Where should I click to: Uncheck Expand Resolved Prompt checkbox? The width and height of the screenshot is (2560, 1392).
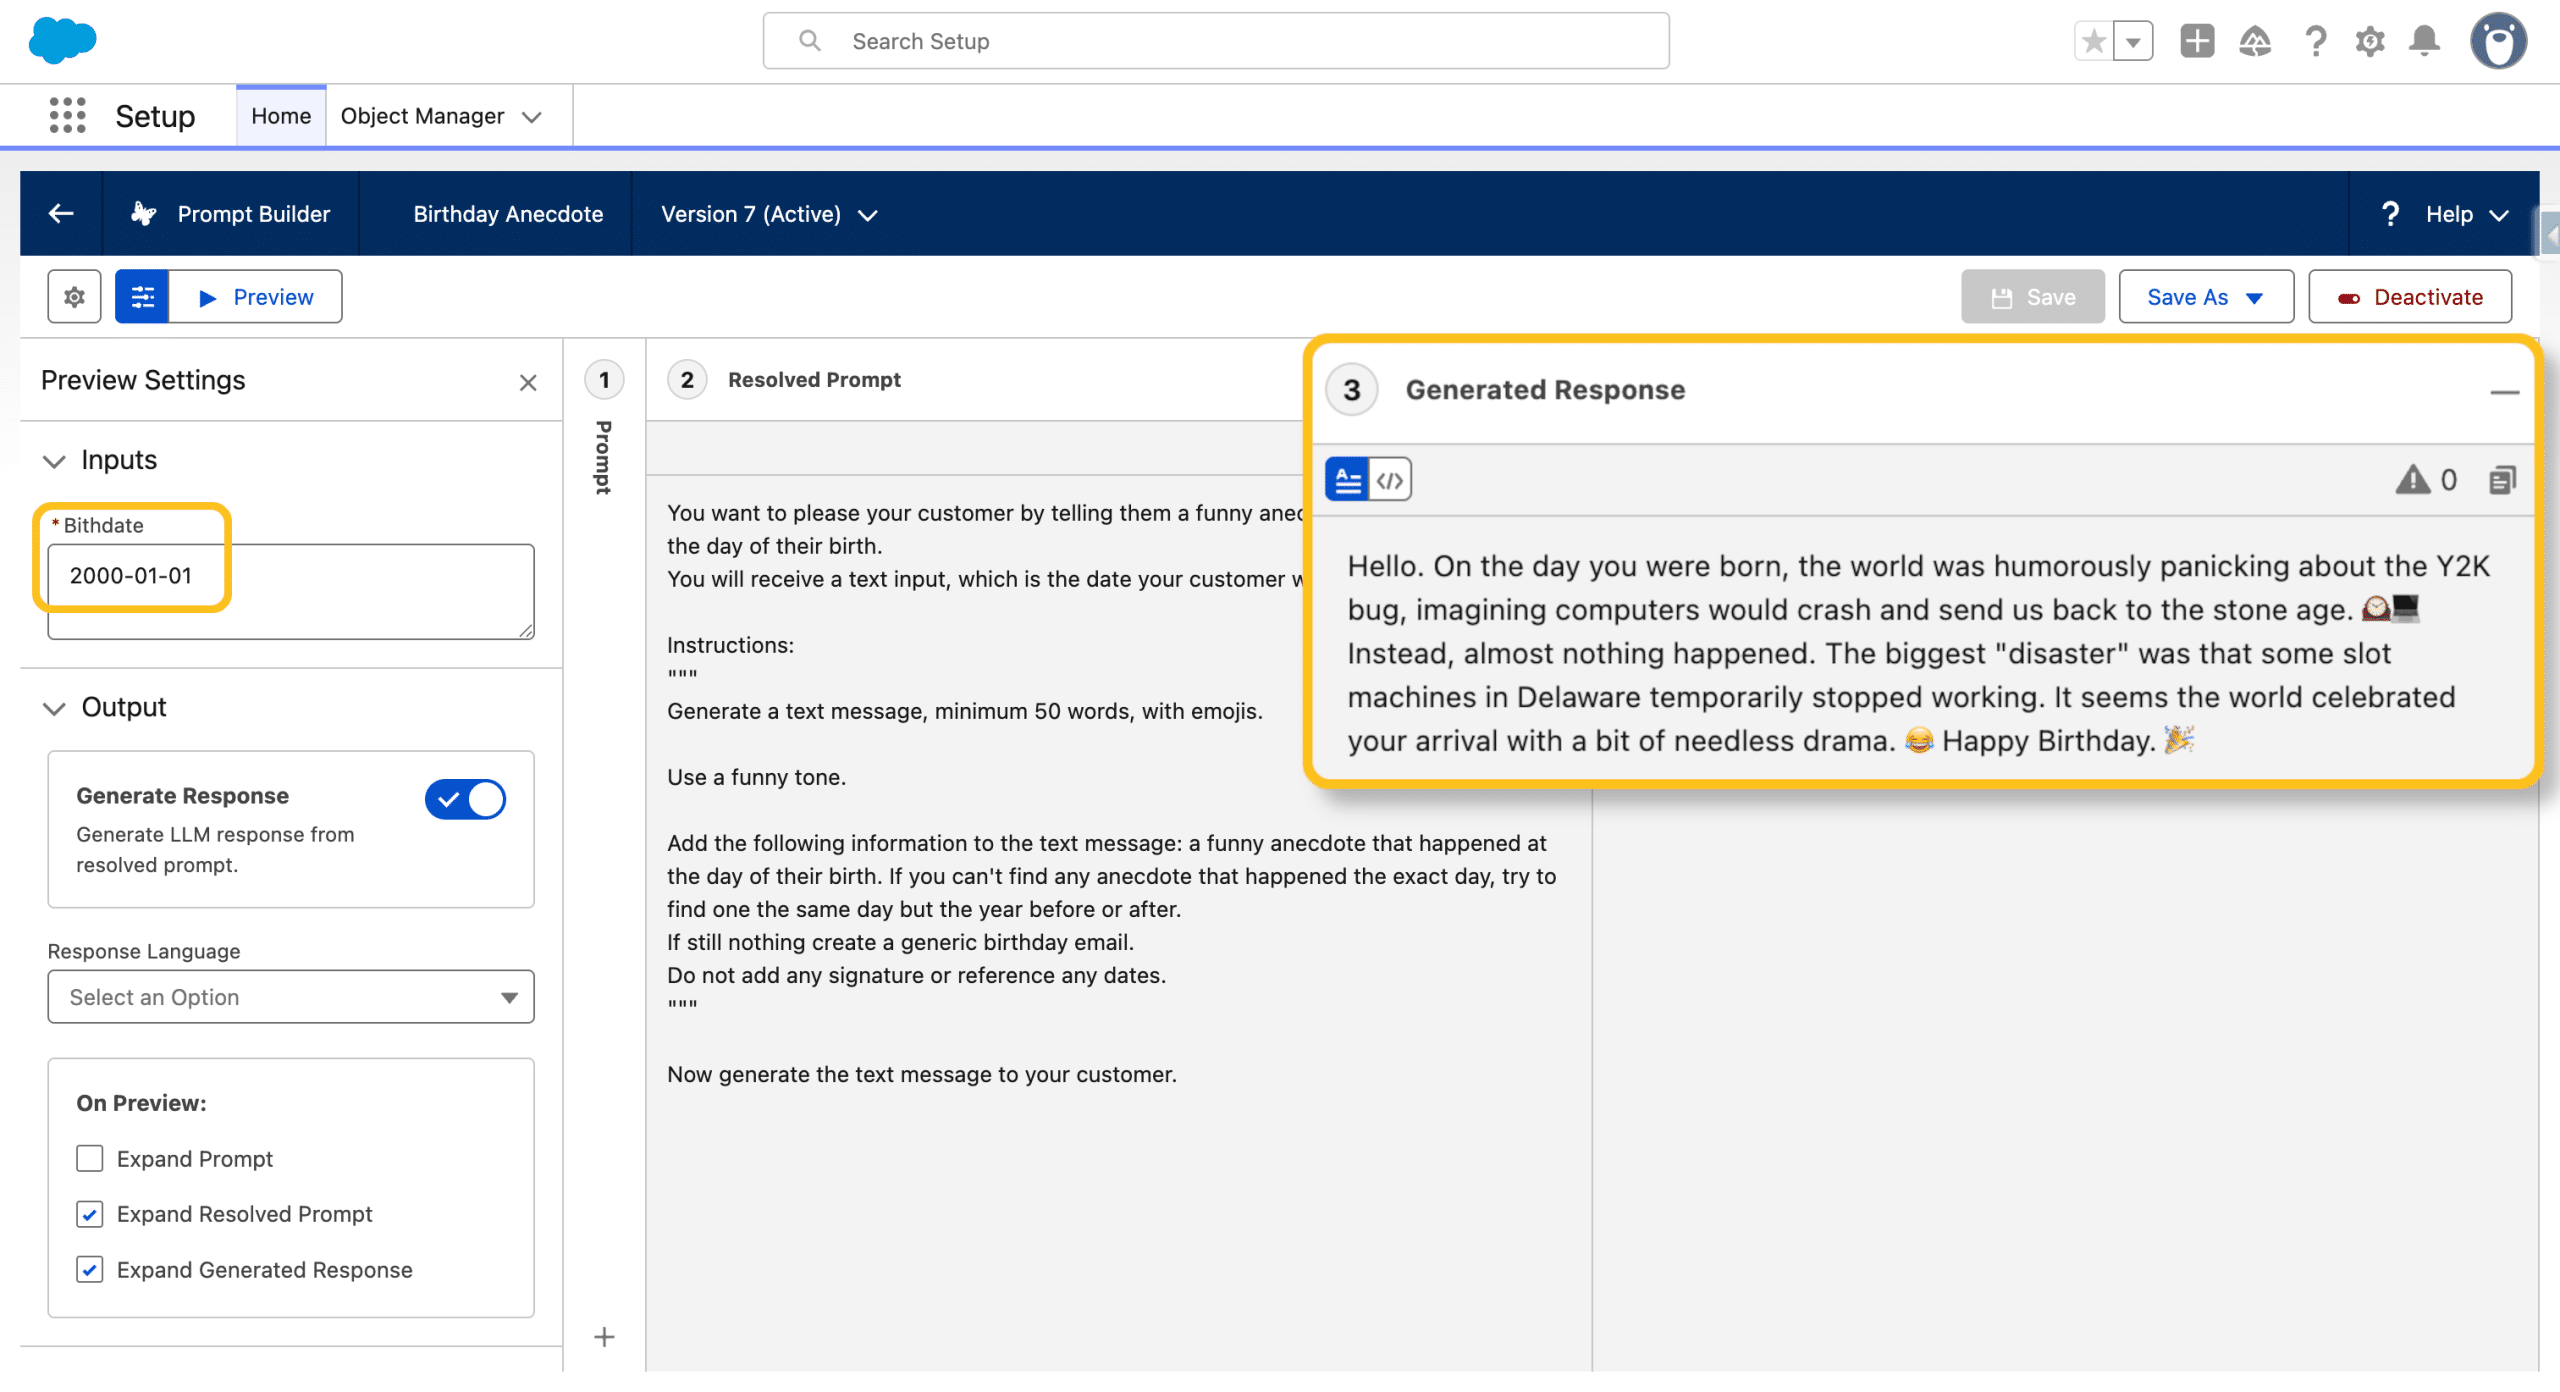click(x=90, y=1214)
